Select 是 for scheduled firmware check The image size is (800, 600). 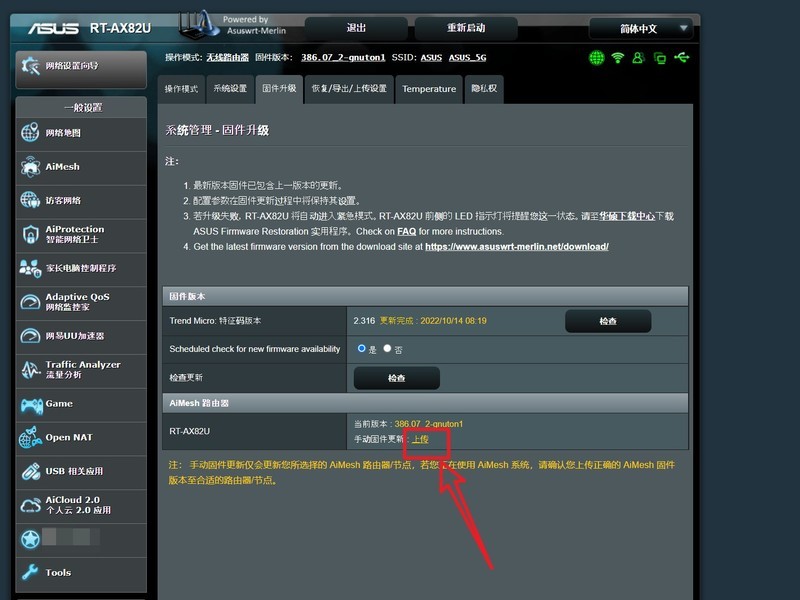361,348
